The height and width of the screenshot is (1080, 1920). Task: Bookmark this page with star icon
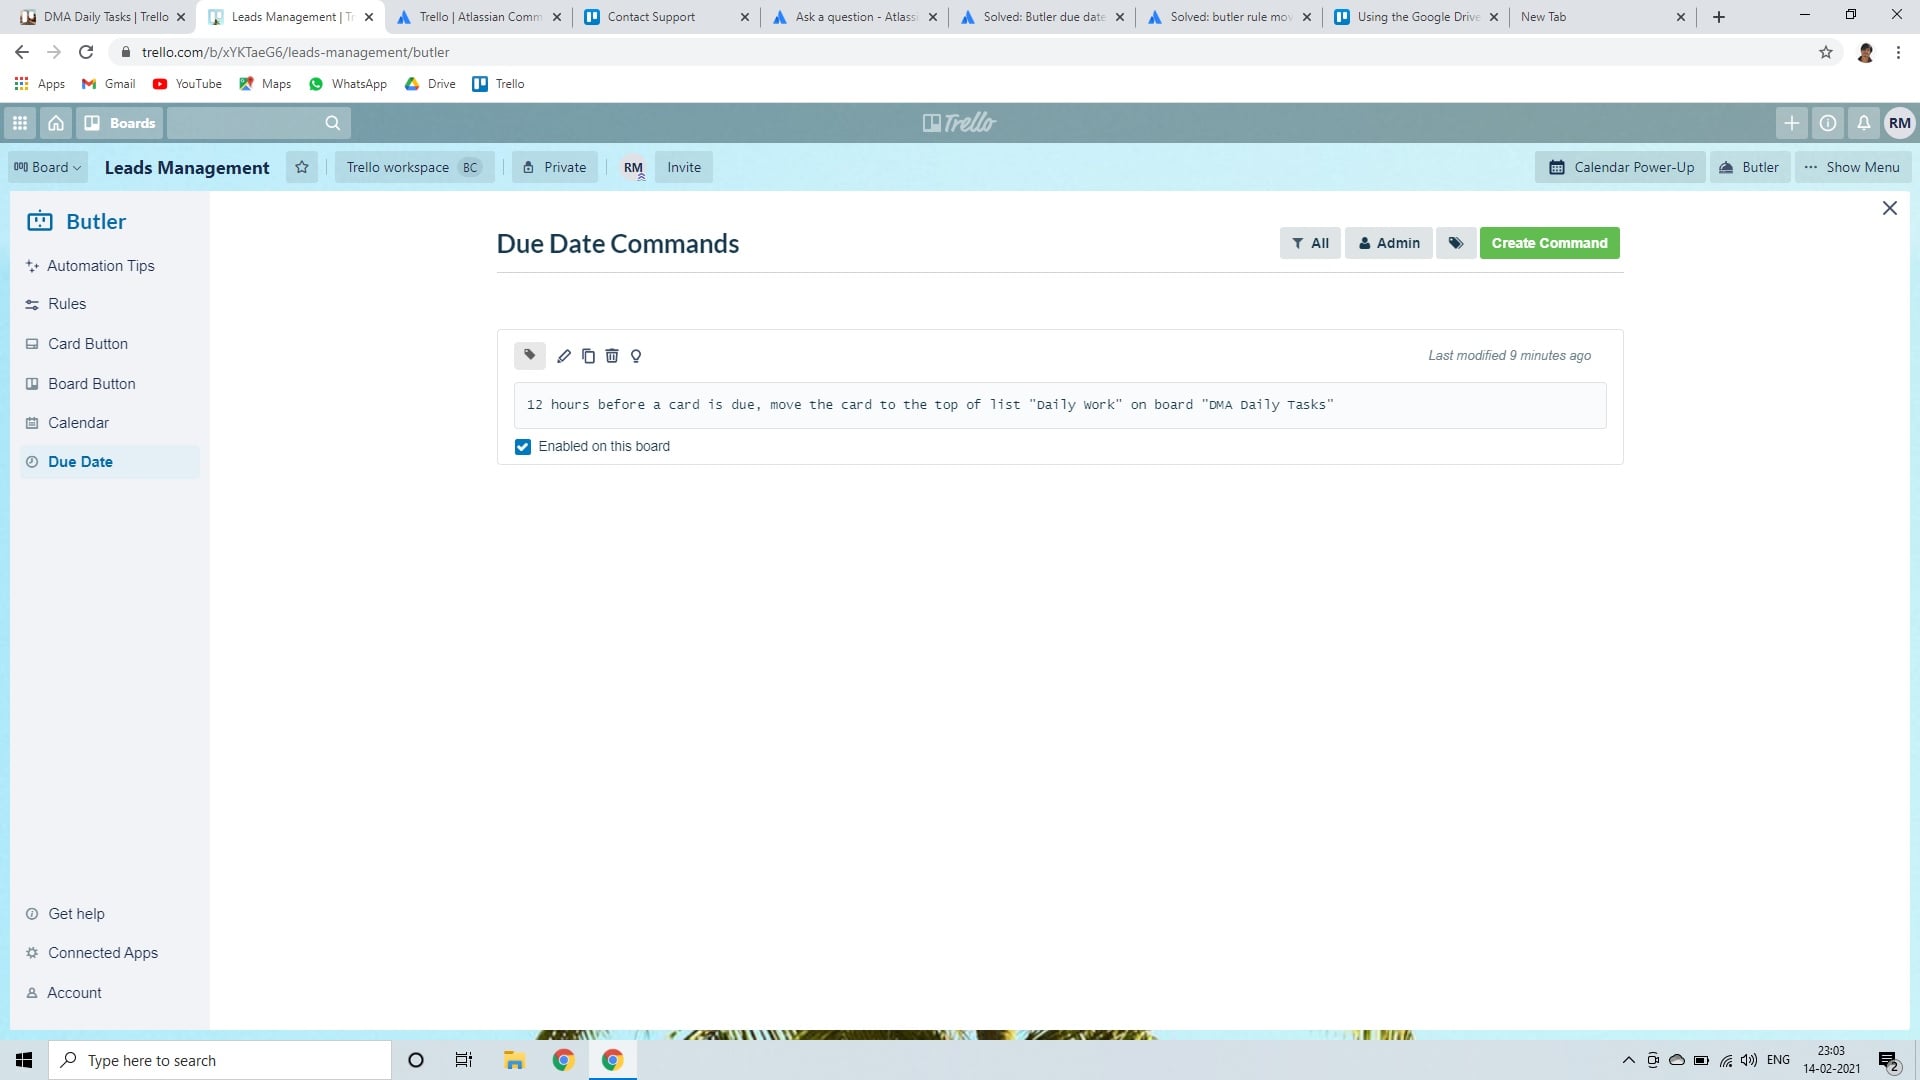pyautogui.click(x=1826, y=52)
